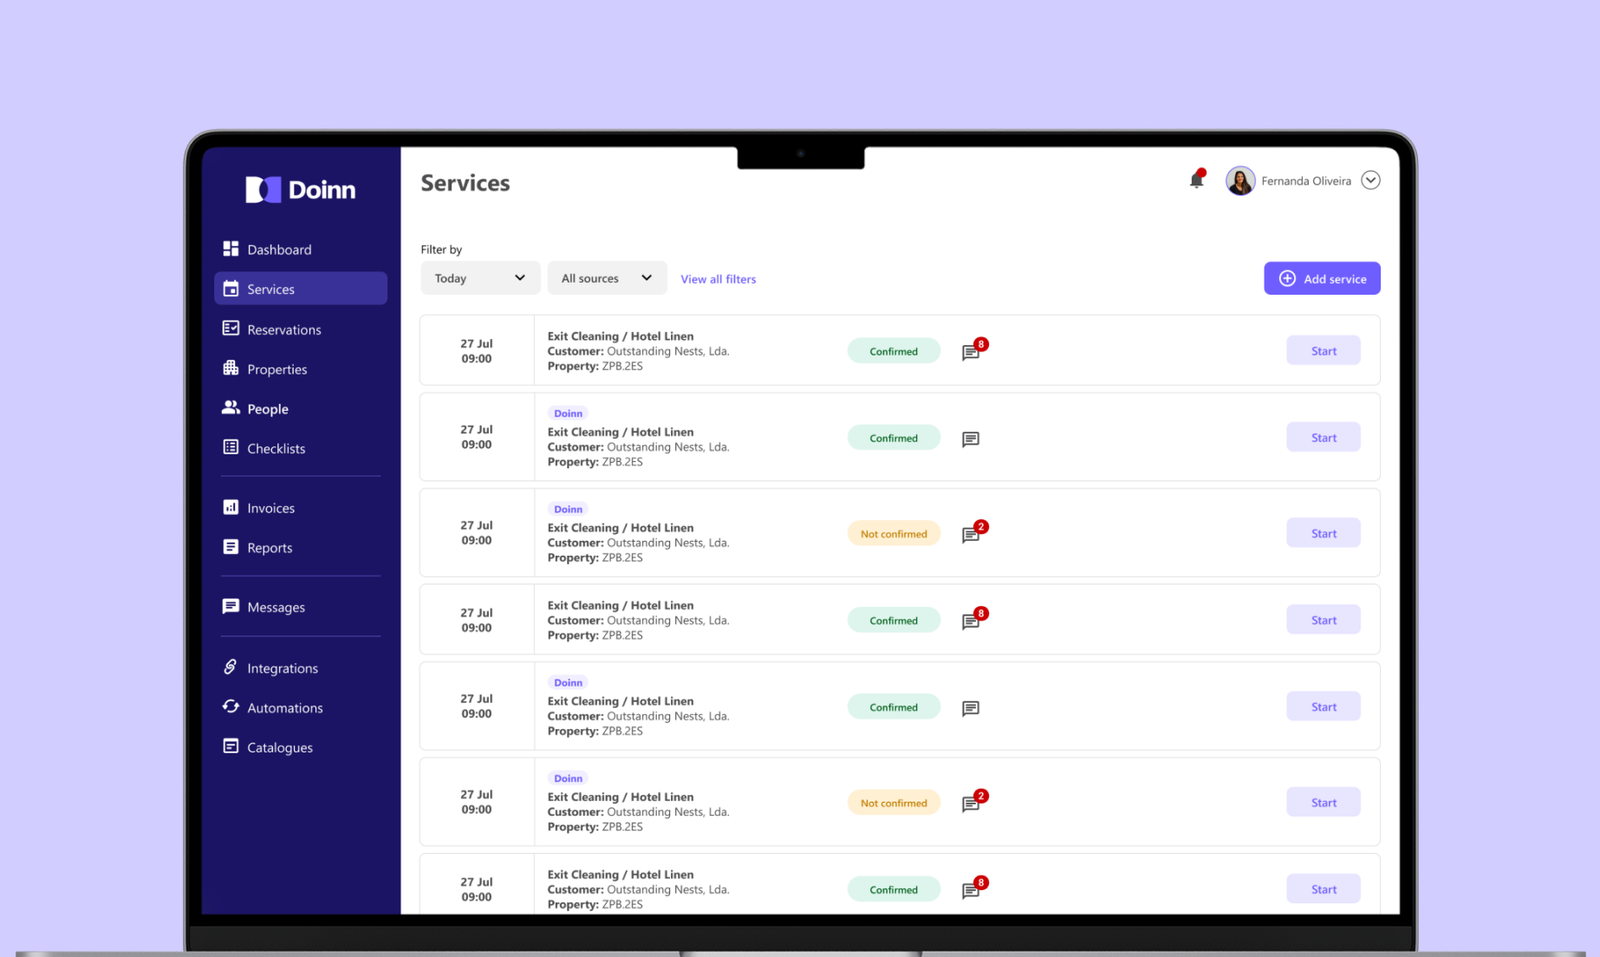Open Properties via its building icon

coord(231,368)
